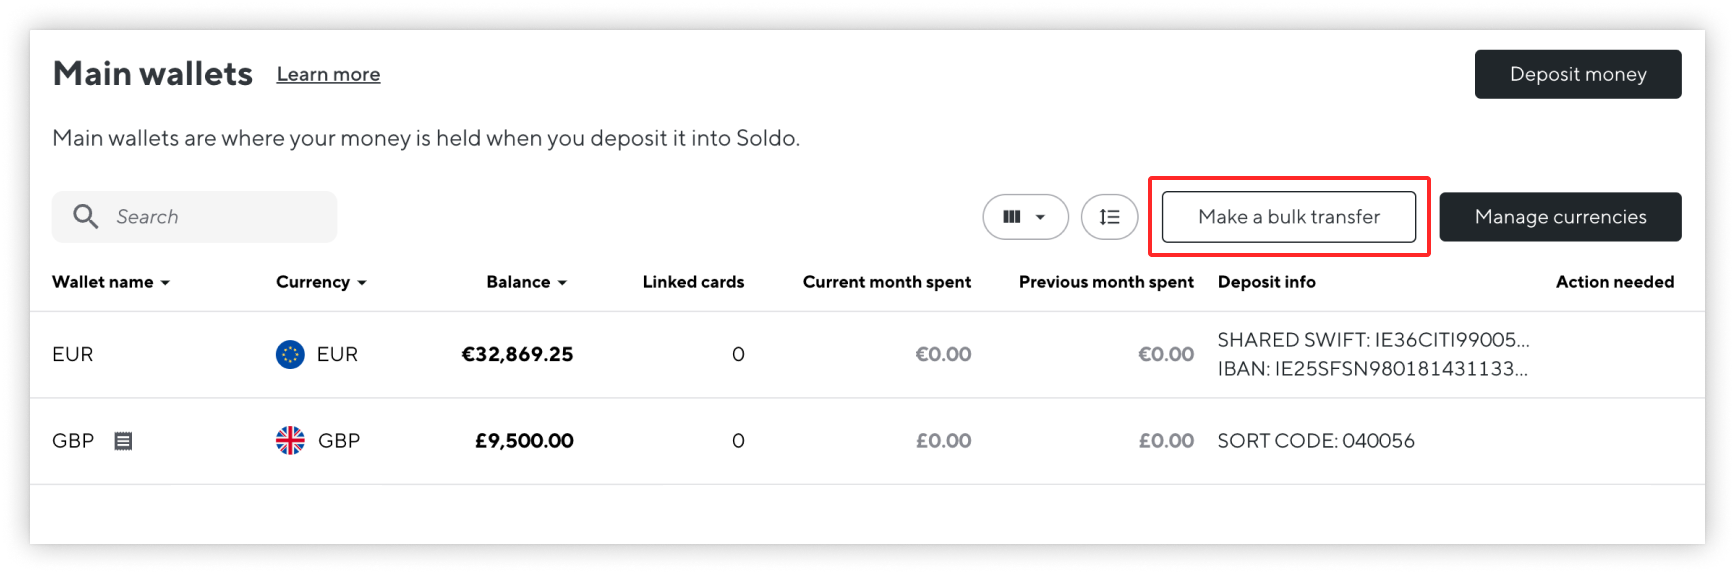Open the column visibility selector icon

(x=1012, y=217)
